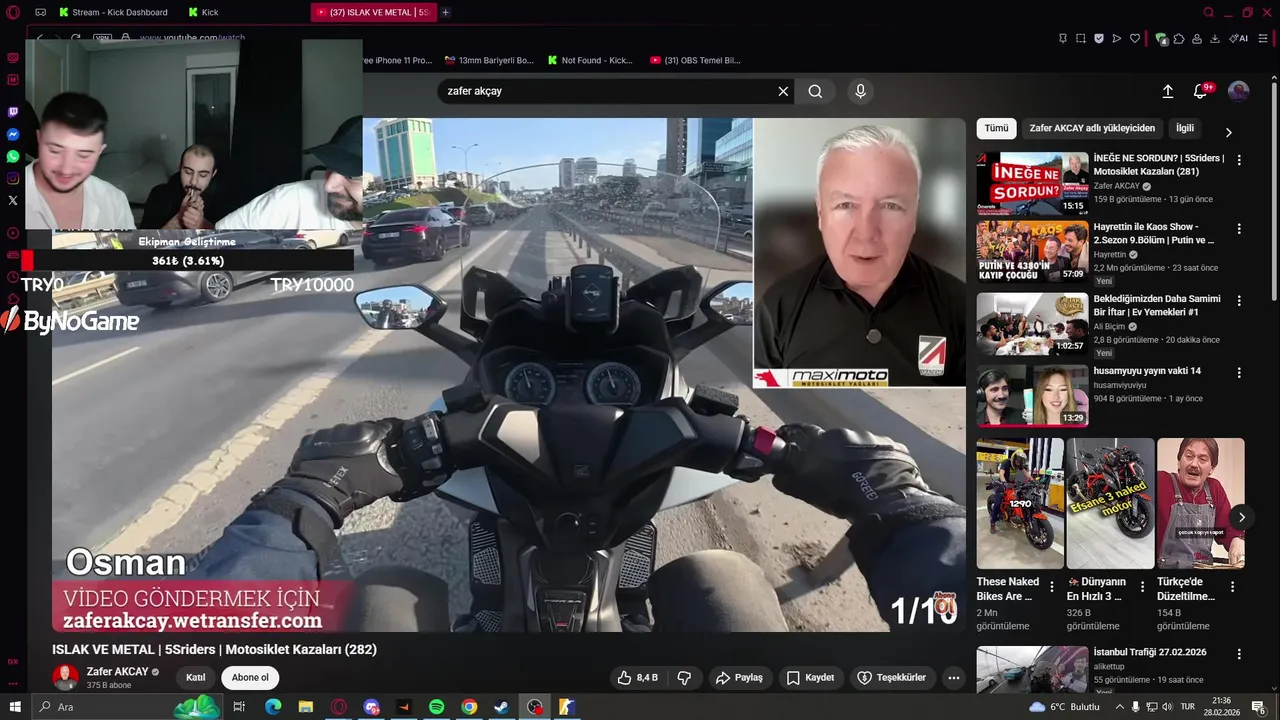Switch to the Stream - Kick Dashboard tab
1280x720 pixels.
pos(112,12)
